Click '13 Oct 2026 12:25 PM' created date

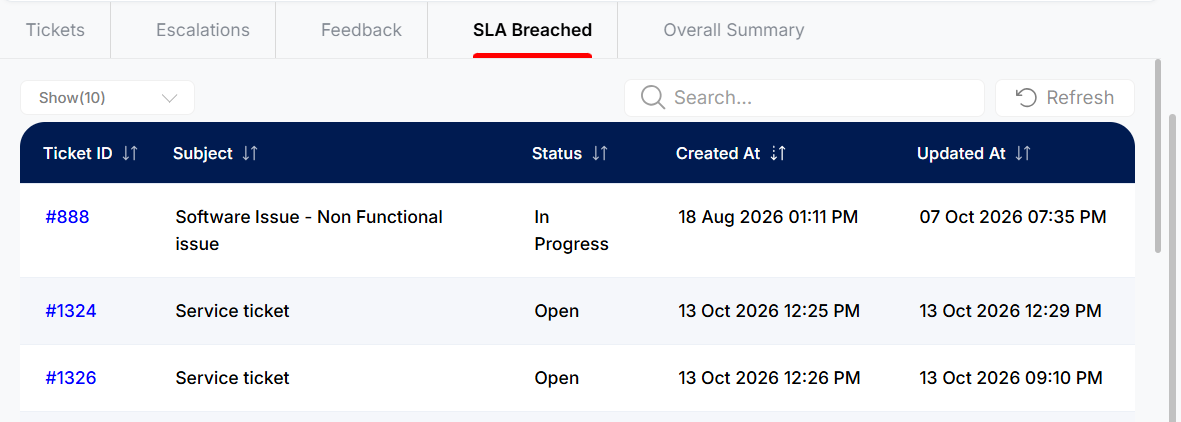point(769,310)
